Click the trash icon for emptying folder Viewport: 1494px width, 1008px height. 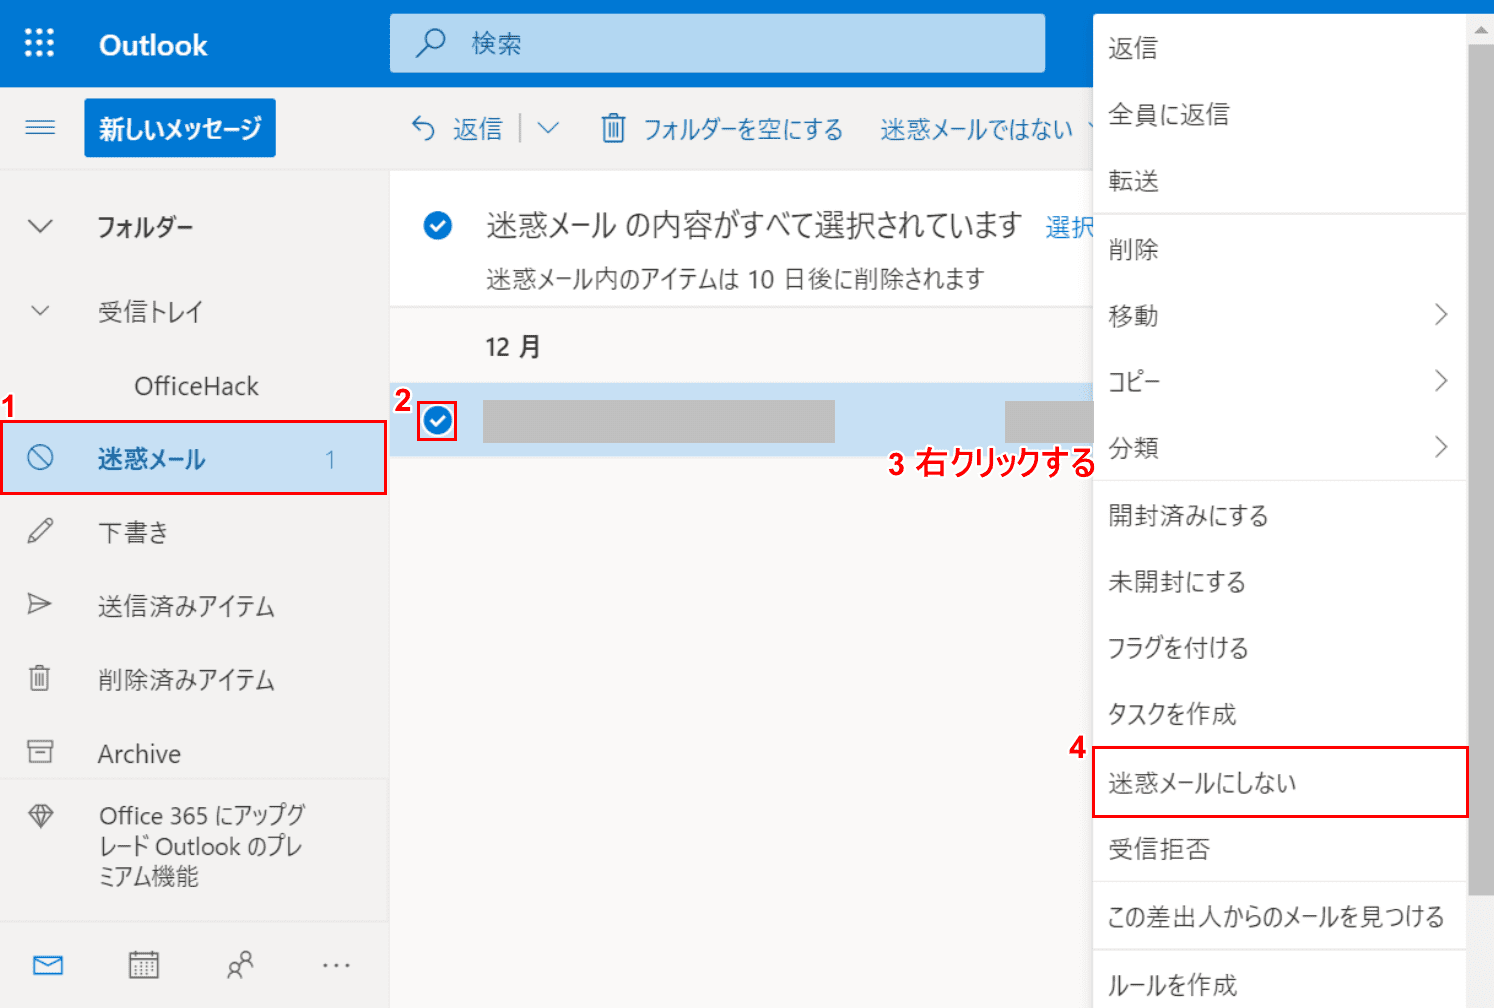(x=613, y=129)
